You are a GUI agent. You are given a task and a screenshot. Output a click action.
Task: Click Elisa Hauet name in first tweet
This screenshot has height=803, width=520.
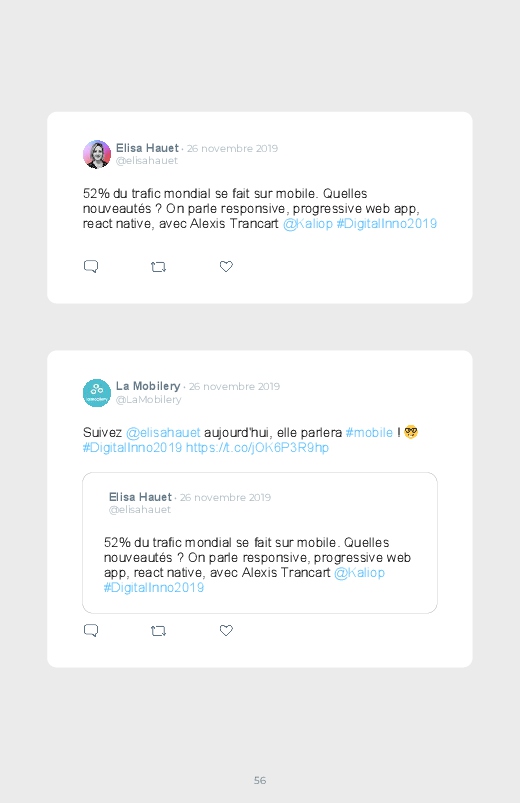click(147, 148)
